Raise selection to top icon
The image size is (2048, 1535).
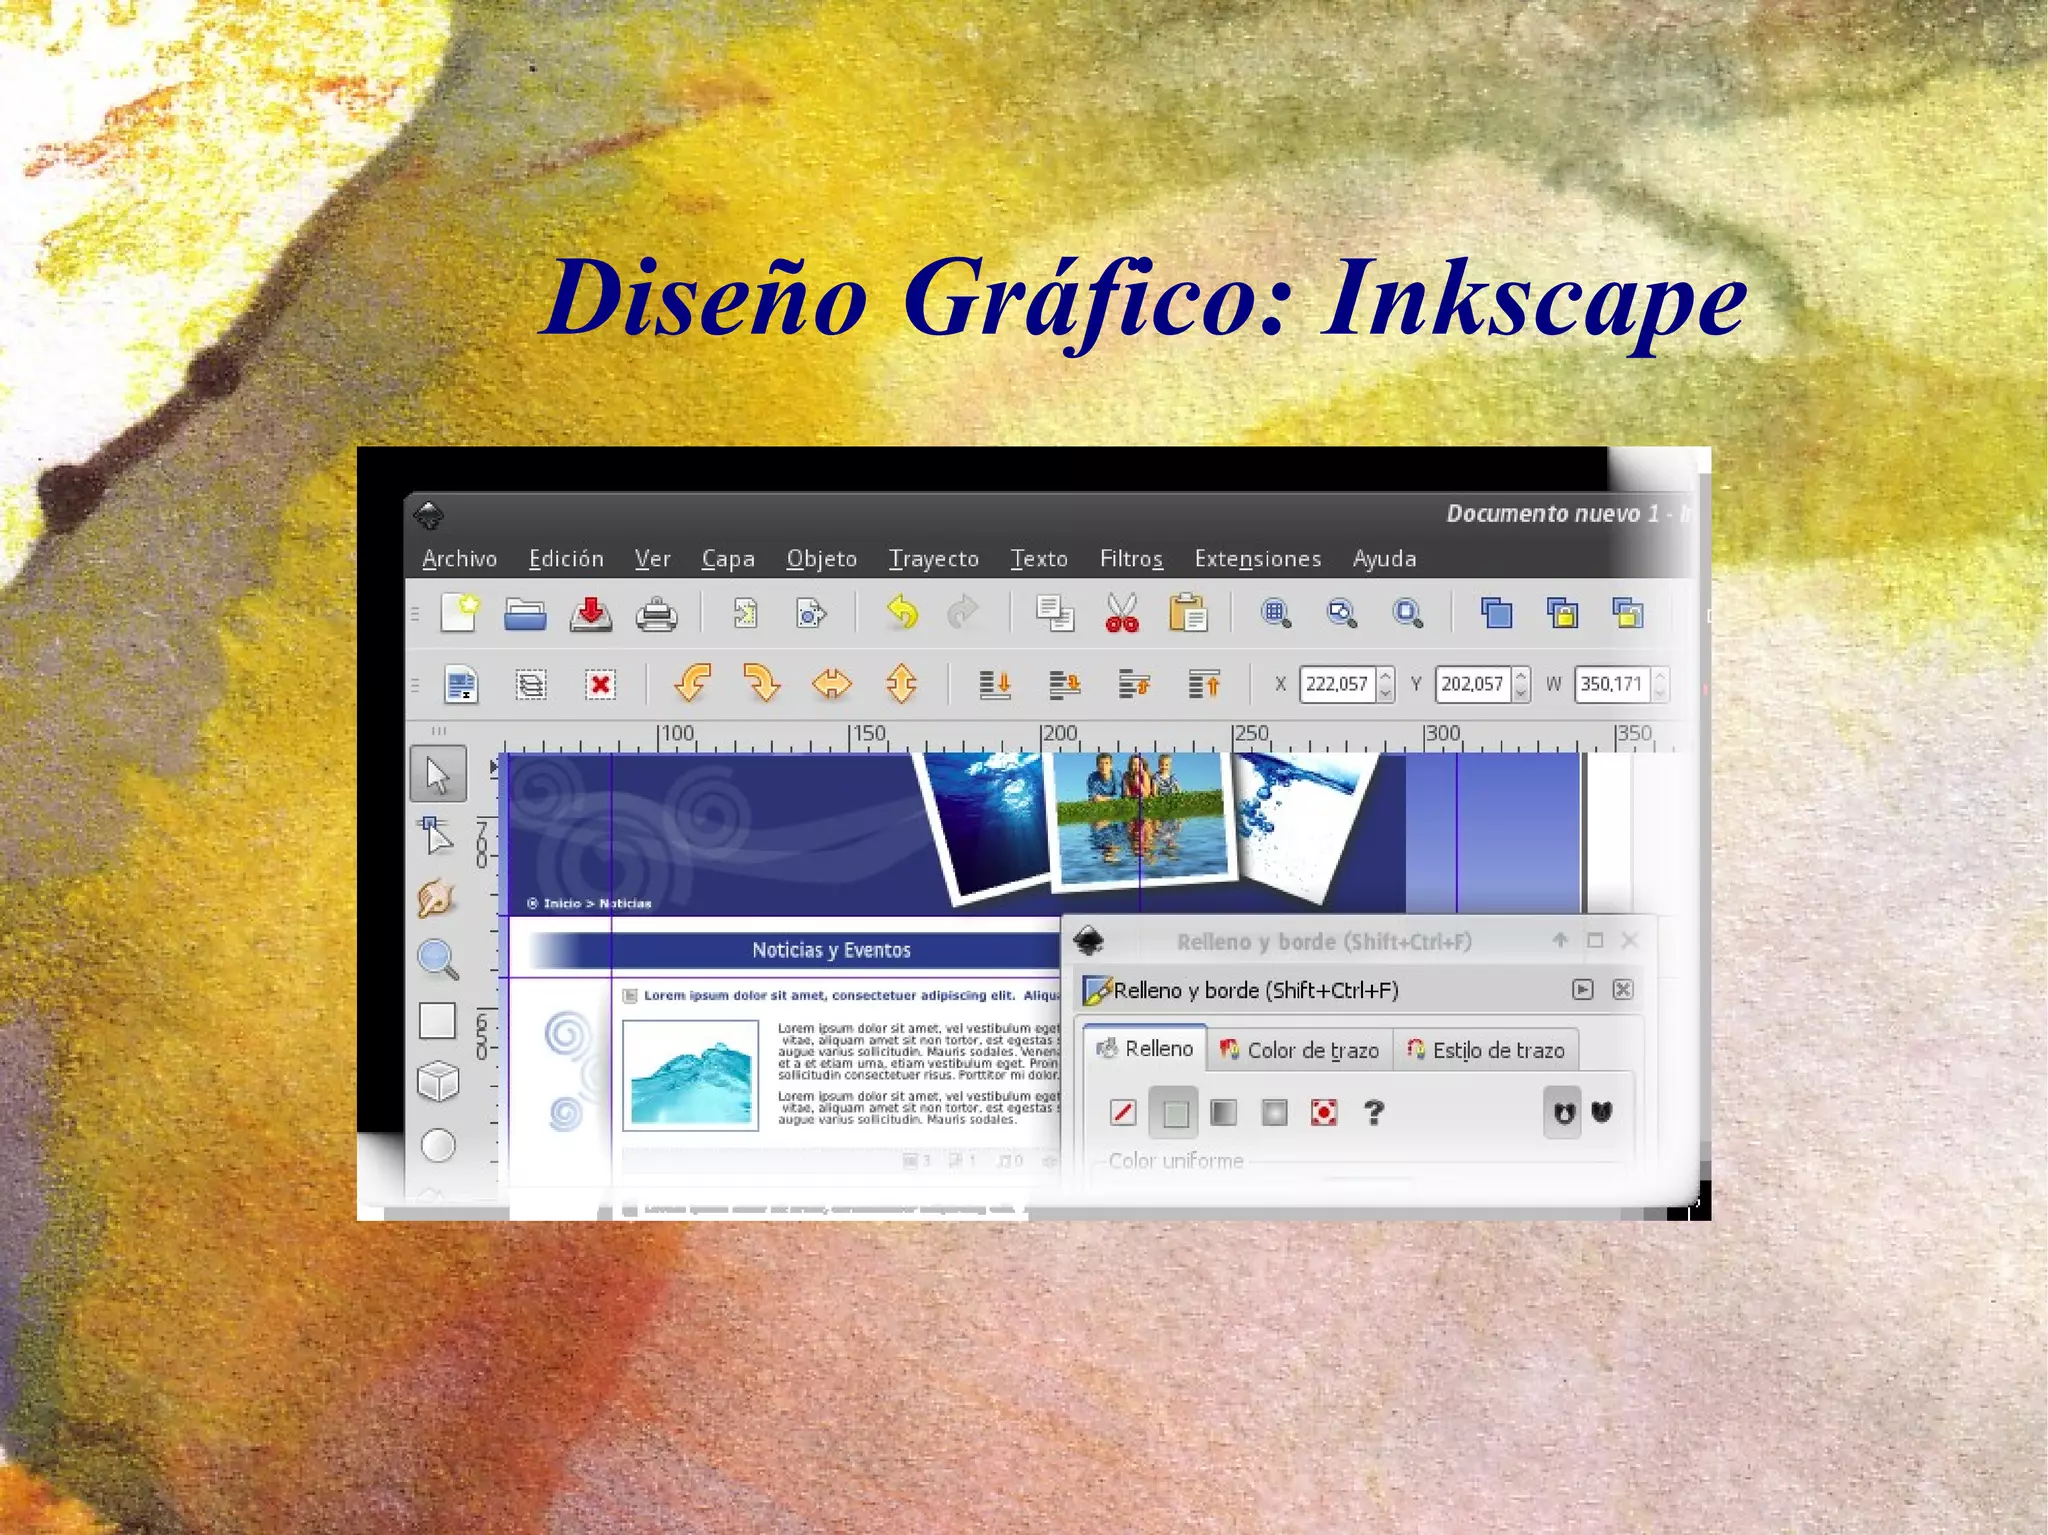tap(1204, 685)
